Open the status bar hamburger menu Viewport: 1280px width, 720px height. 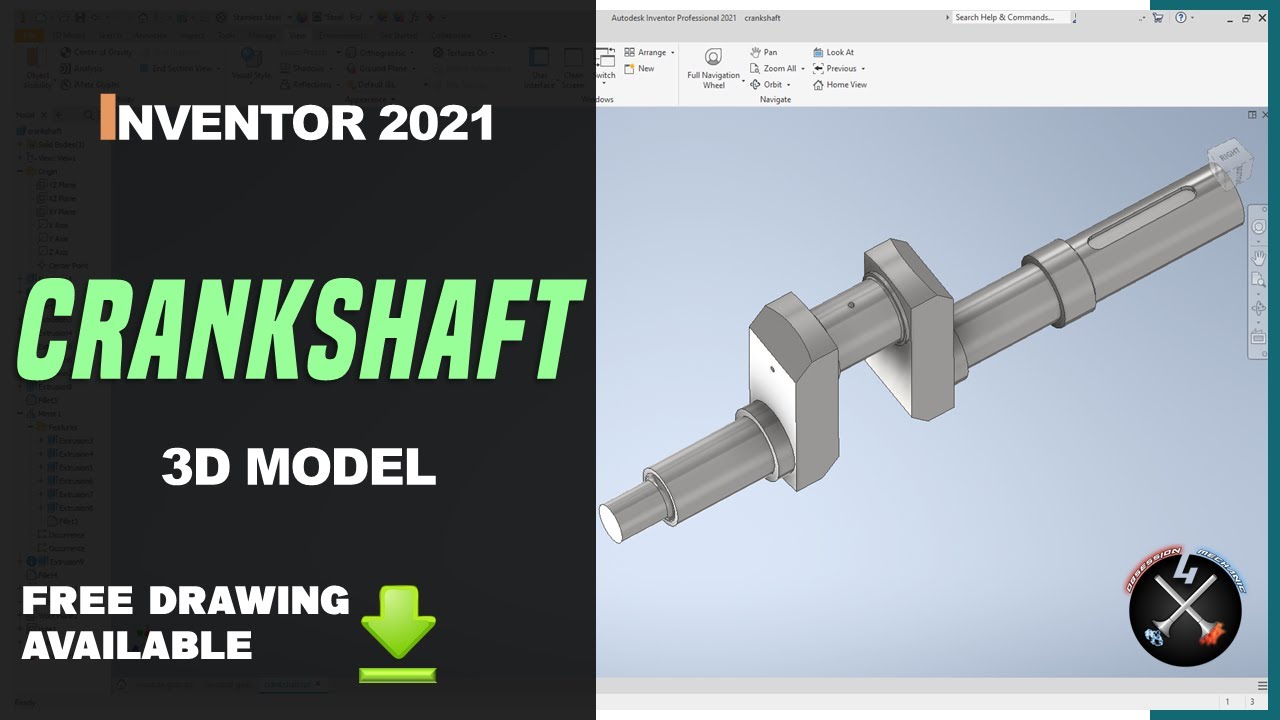[x=1262, y=685]
